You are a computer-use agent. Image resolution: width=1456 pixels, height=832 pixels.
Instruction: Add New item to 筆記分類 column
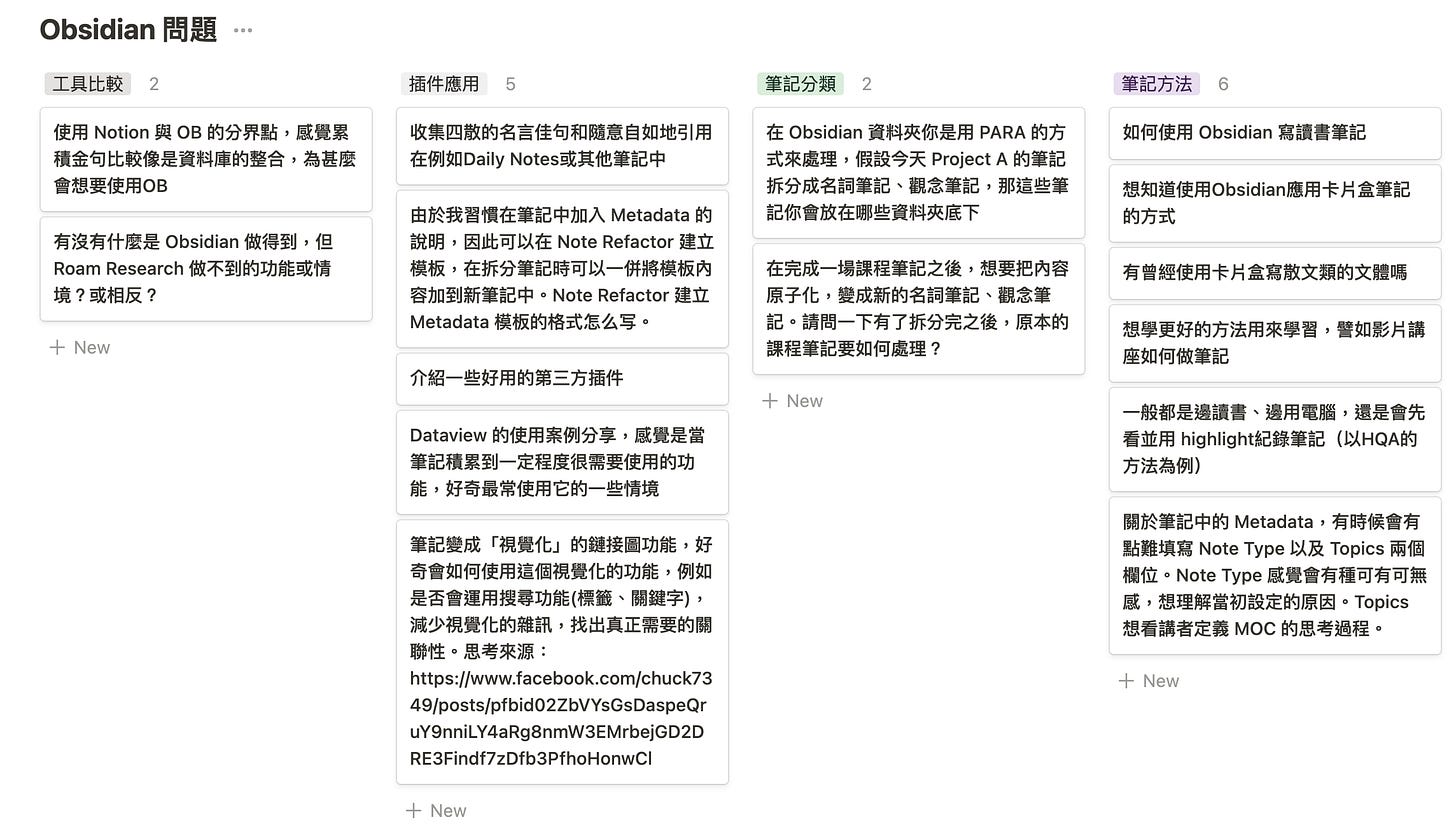[x=792, y=401]
